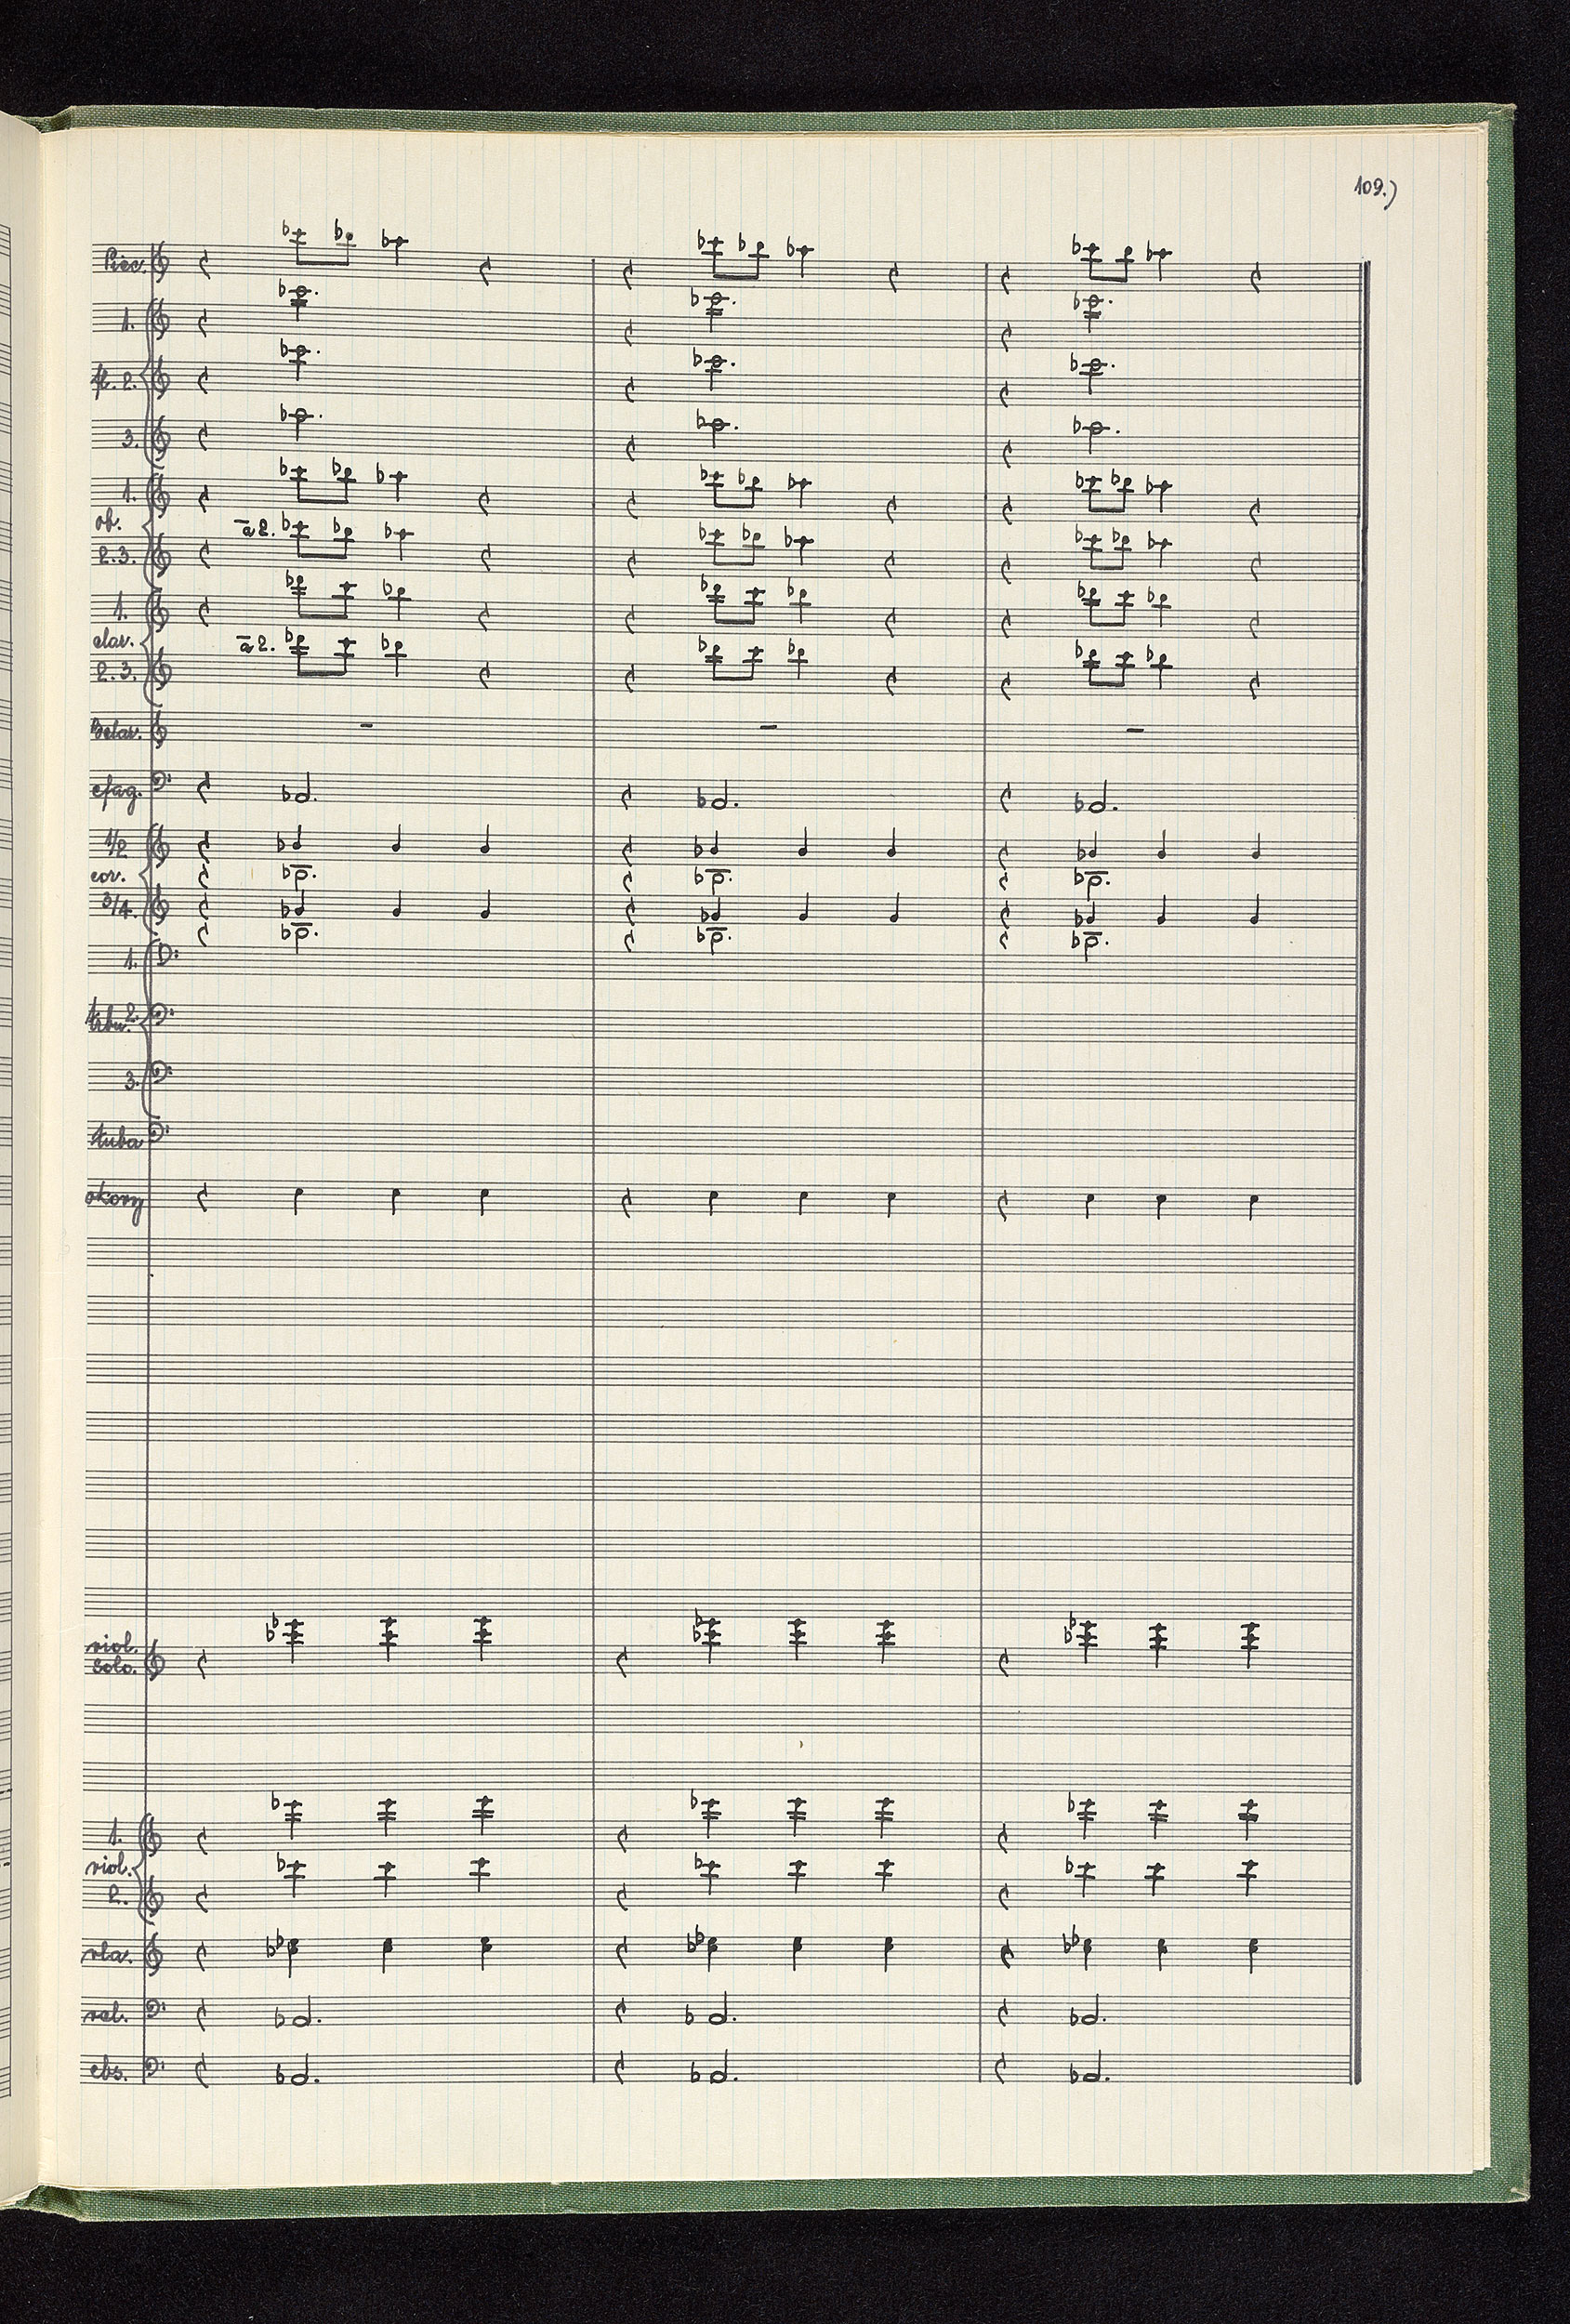Click the whole rest in bass clarinet's first measure
This screenshot has height=2324, width=1570.
[x=368, y=726]
